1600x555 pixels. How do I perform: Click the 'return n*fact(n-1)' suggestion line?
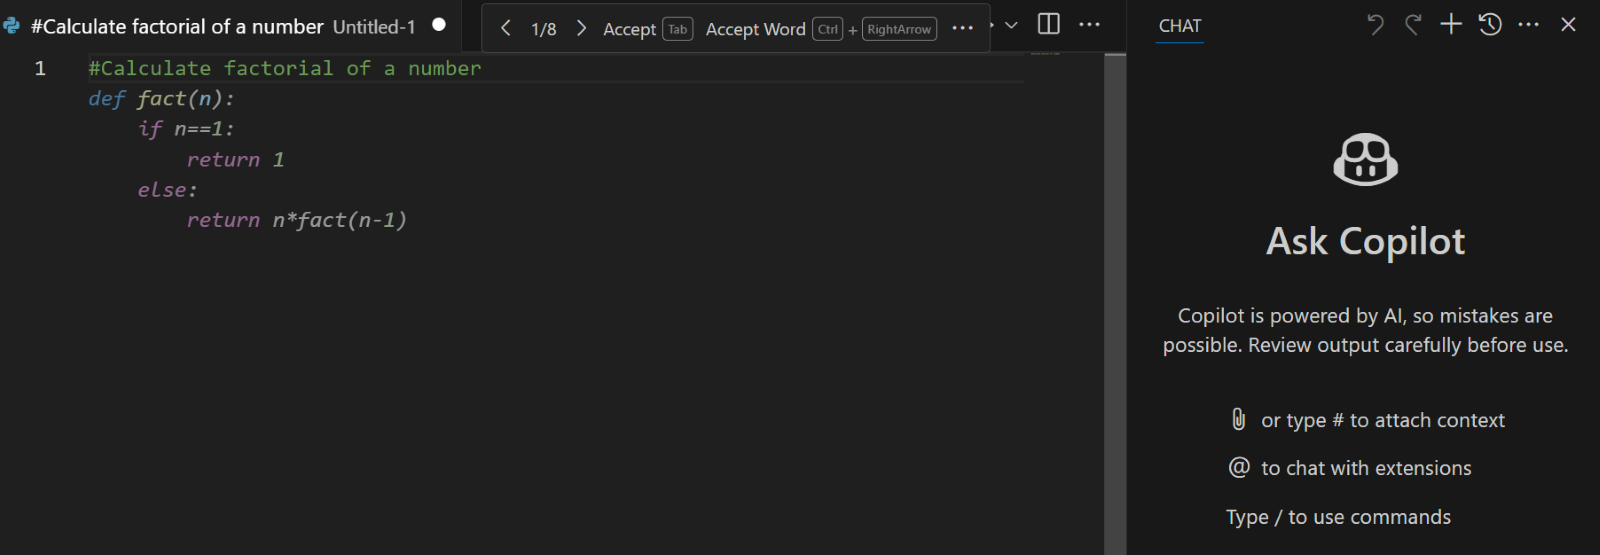click(297, 220)
